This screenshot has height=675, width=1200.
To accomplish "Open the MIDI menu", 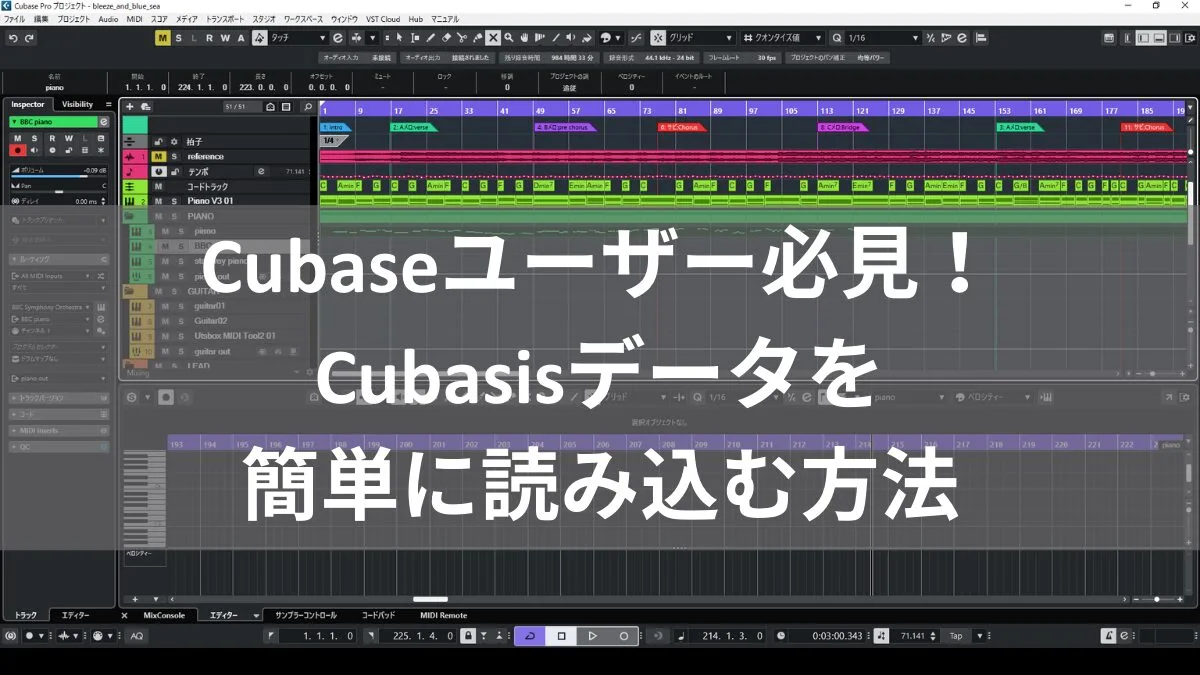I will (x=135, y=19).
